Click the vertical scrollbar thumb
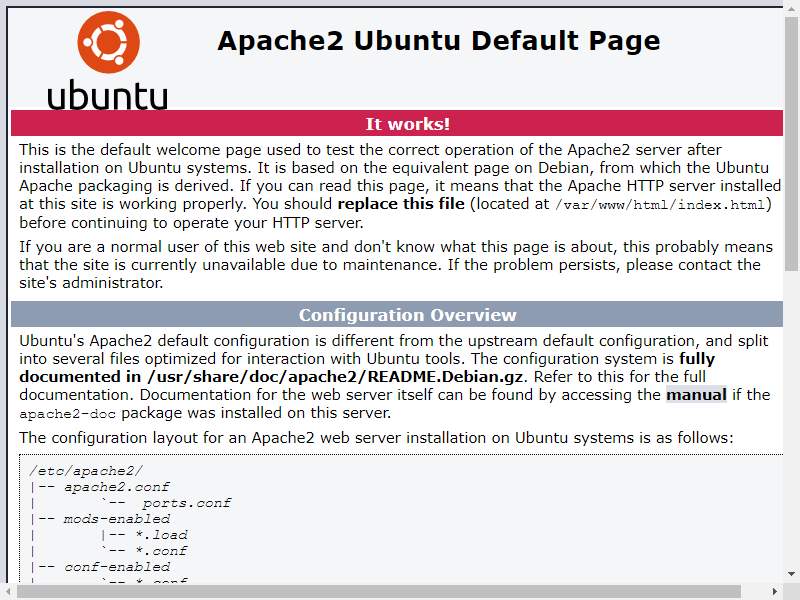Screen dimensions: 800x600 [x=792, y=143]
